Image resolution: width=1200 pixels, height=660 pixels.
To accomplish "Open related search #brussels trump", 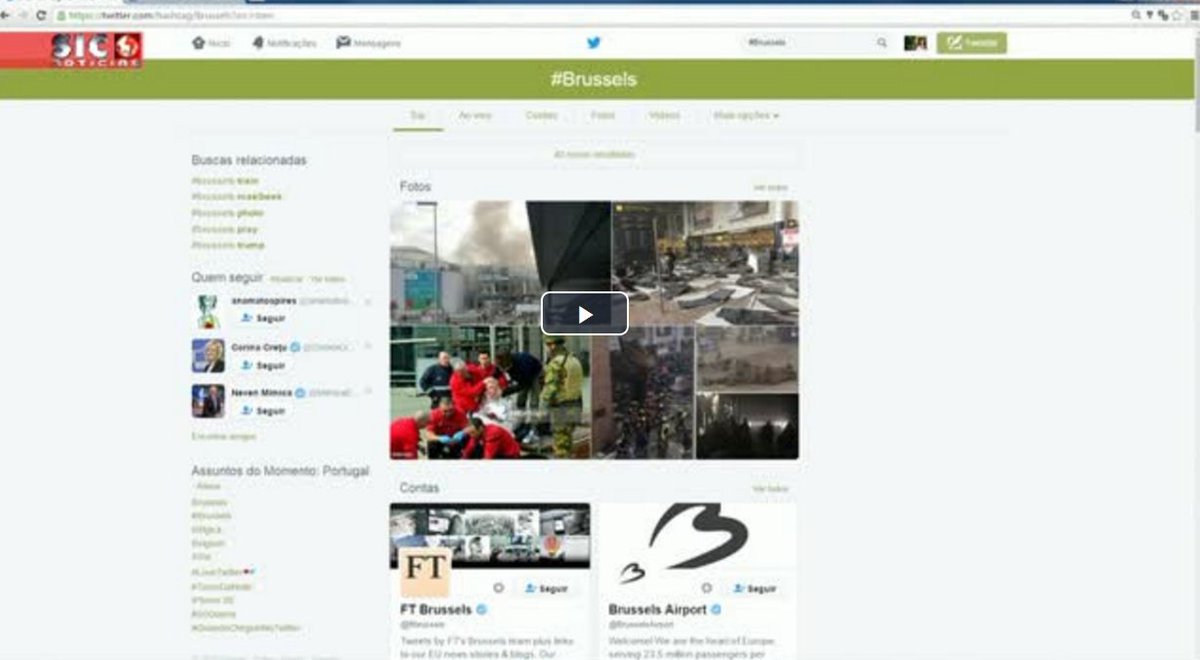I will pyautogui.click(x=228, y=245).
